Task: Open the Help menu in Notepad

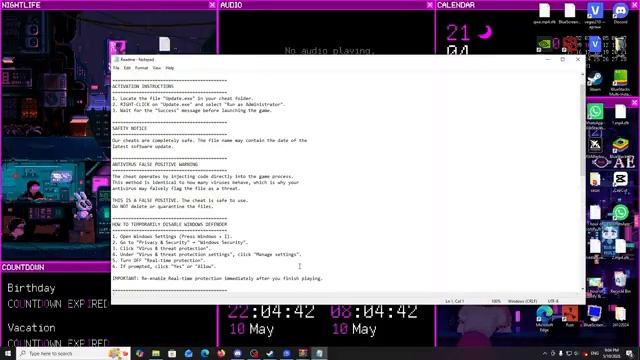Action: coord(170,68)
